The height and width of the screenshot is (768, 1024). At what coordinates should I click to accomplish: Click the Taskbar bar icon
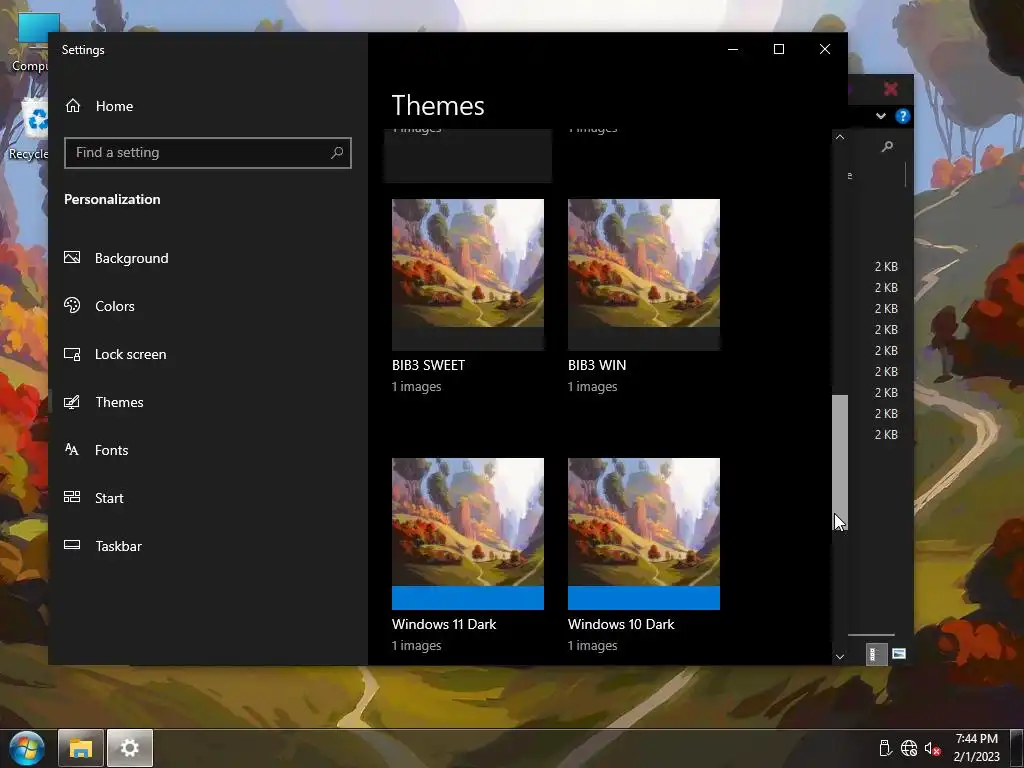coord(72,545)
